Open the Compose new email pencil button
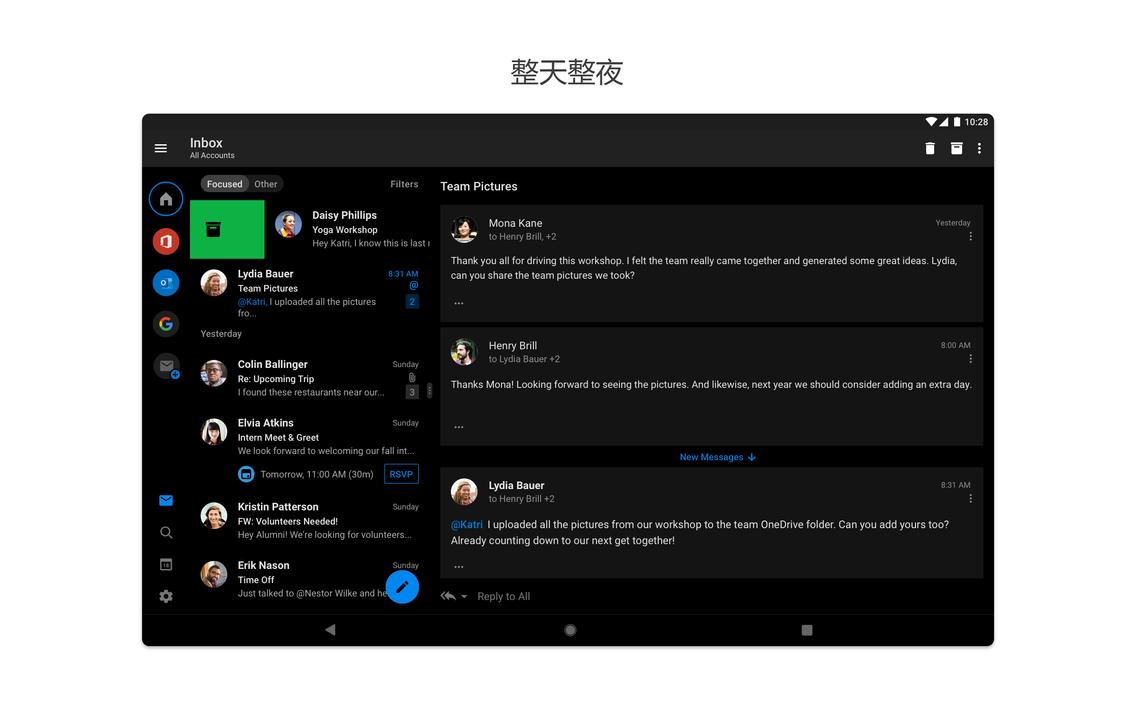Image resolution: width=1136 pixels, height=710 pixels. click(x=403, y=587)
